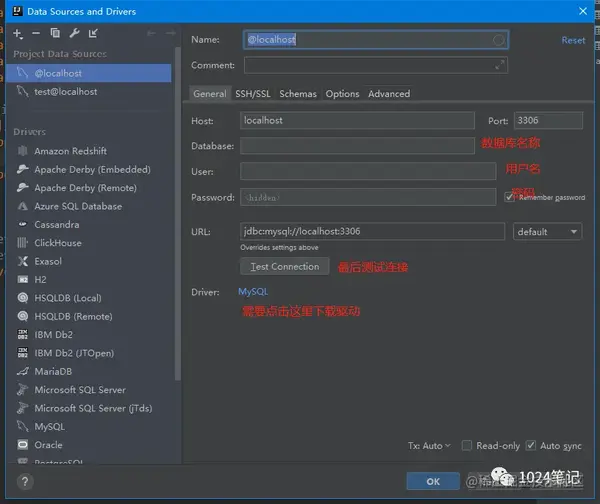Open the Schemas tab
The width and height of the screenshot is (600, 504).
(298, 94)
